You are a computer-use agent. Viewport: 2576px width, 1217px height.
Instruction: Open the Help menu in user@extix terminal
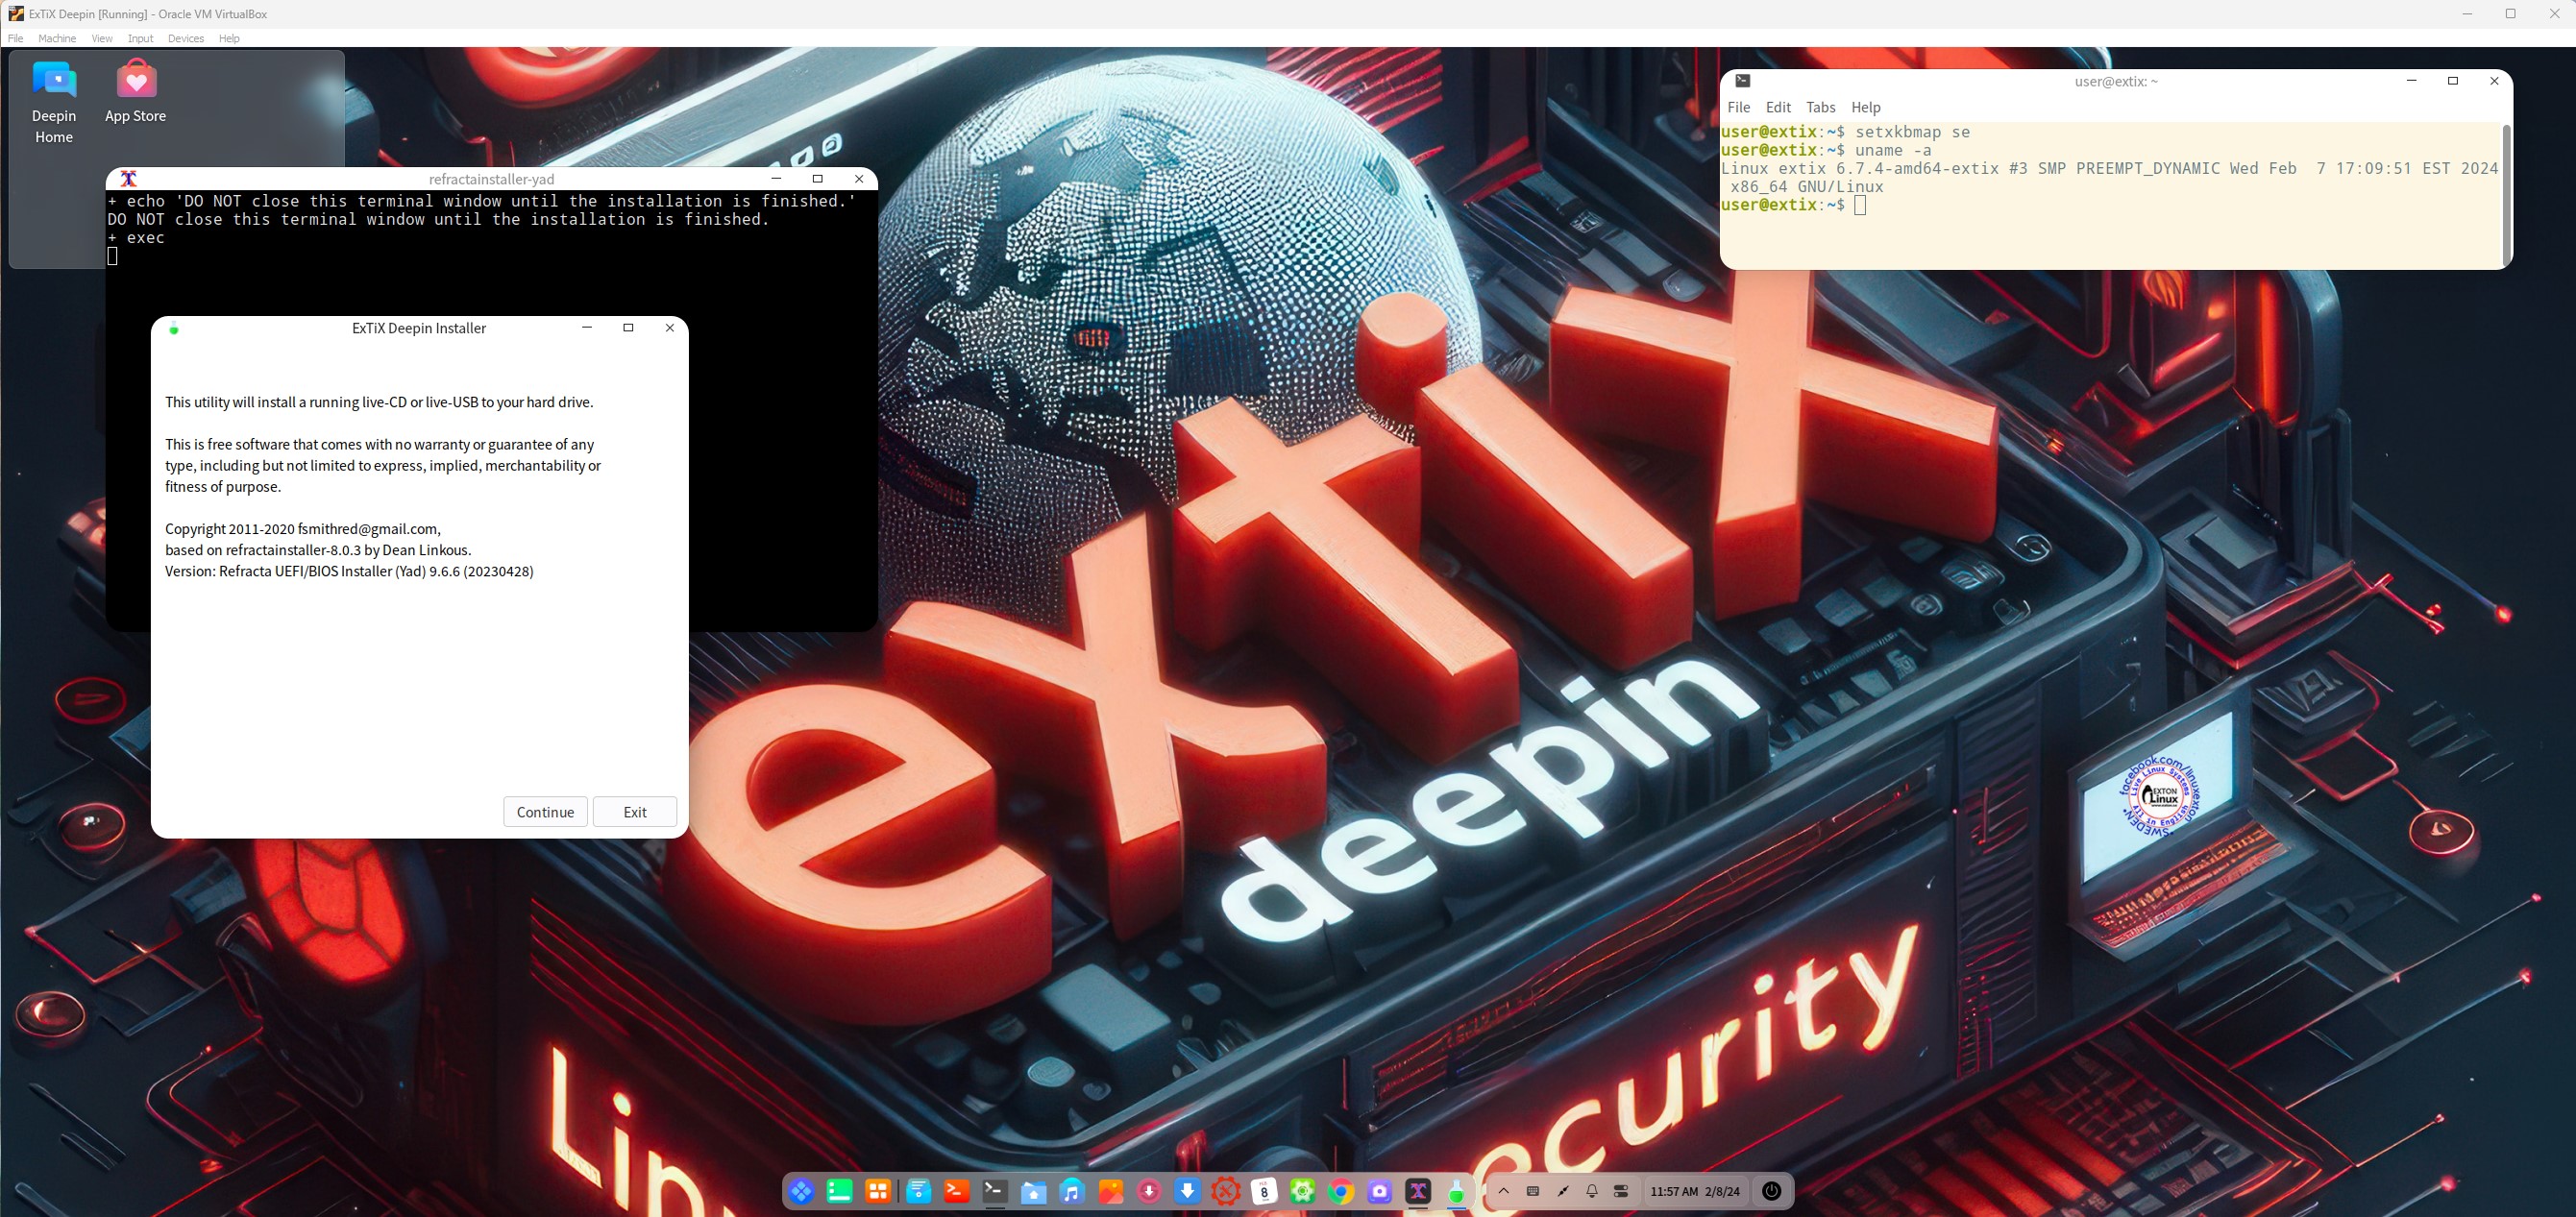coord(1866,107)
